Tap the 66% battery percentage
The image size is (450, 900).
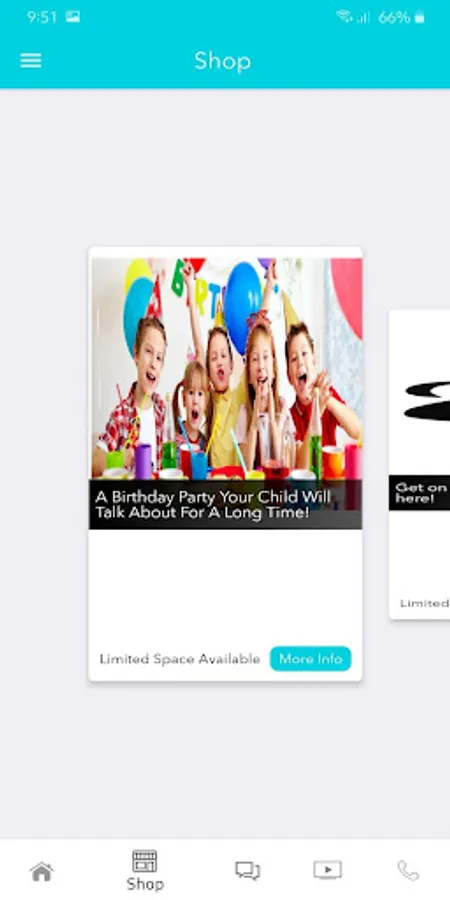click(x=394, y=17)
